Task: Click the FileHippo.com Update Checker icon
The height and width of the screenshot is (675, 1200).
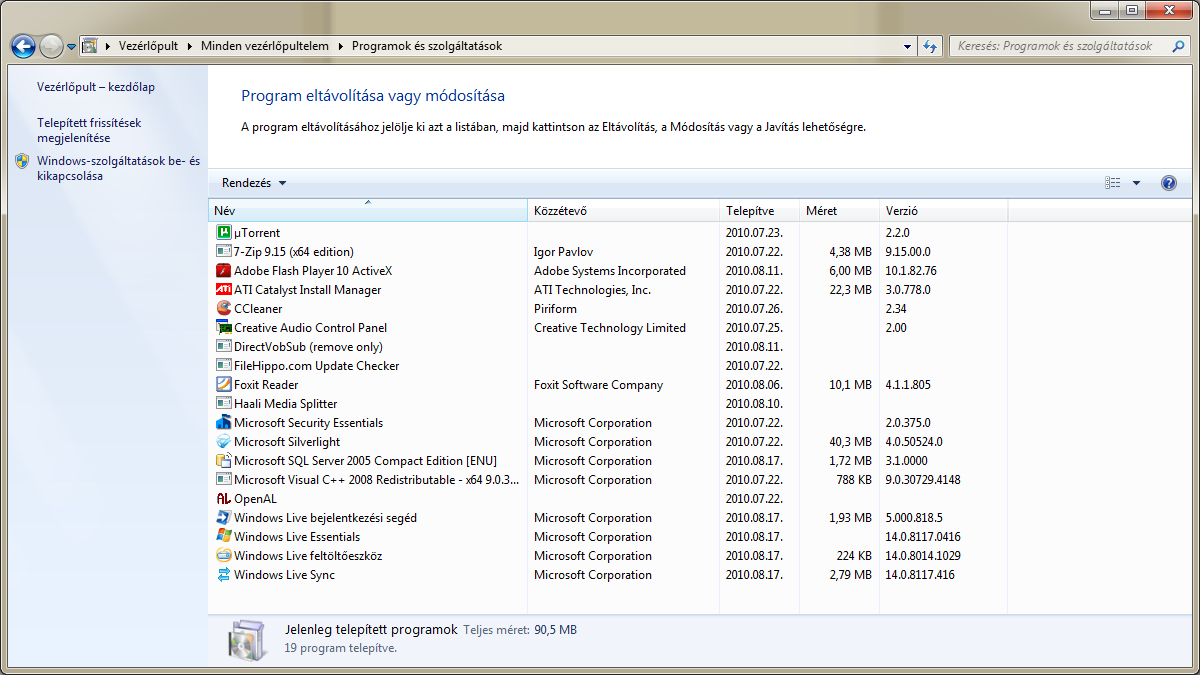Action: point(224,366)
